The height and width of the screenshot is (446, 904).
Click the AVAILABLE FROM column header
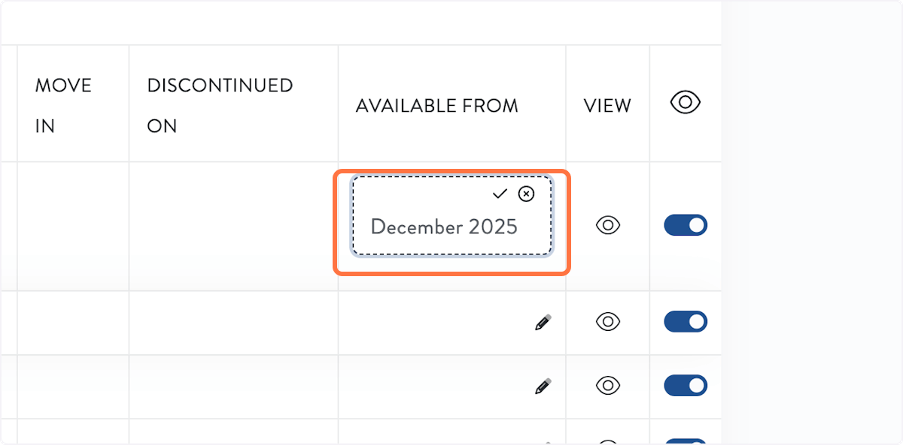437,105
